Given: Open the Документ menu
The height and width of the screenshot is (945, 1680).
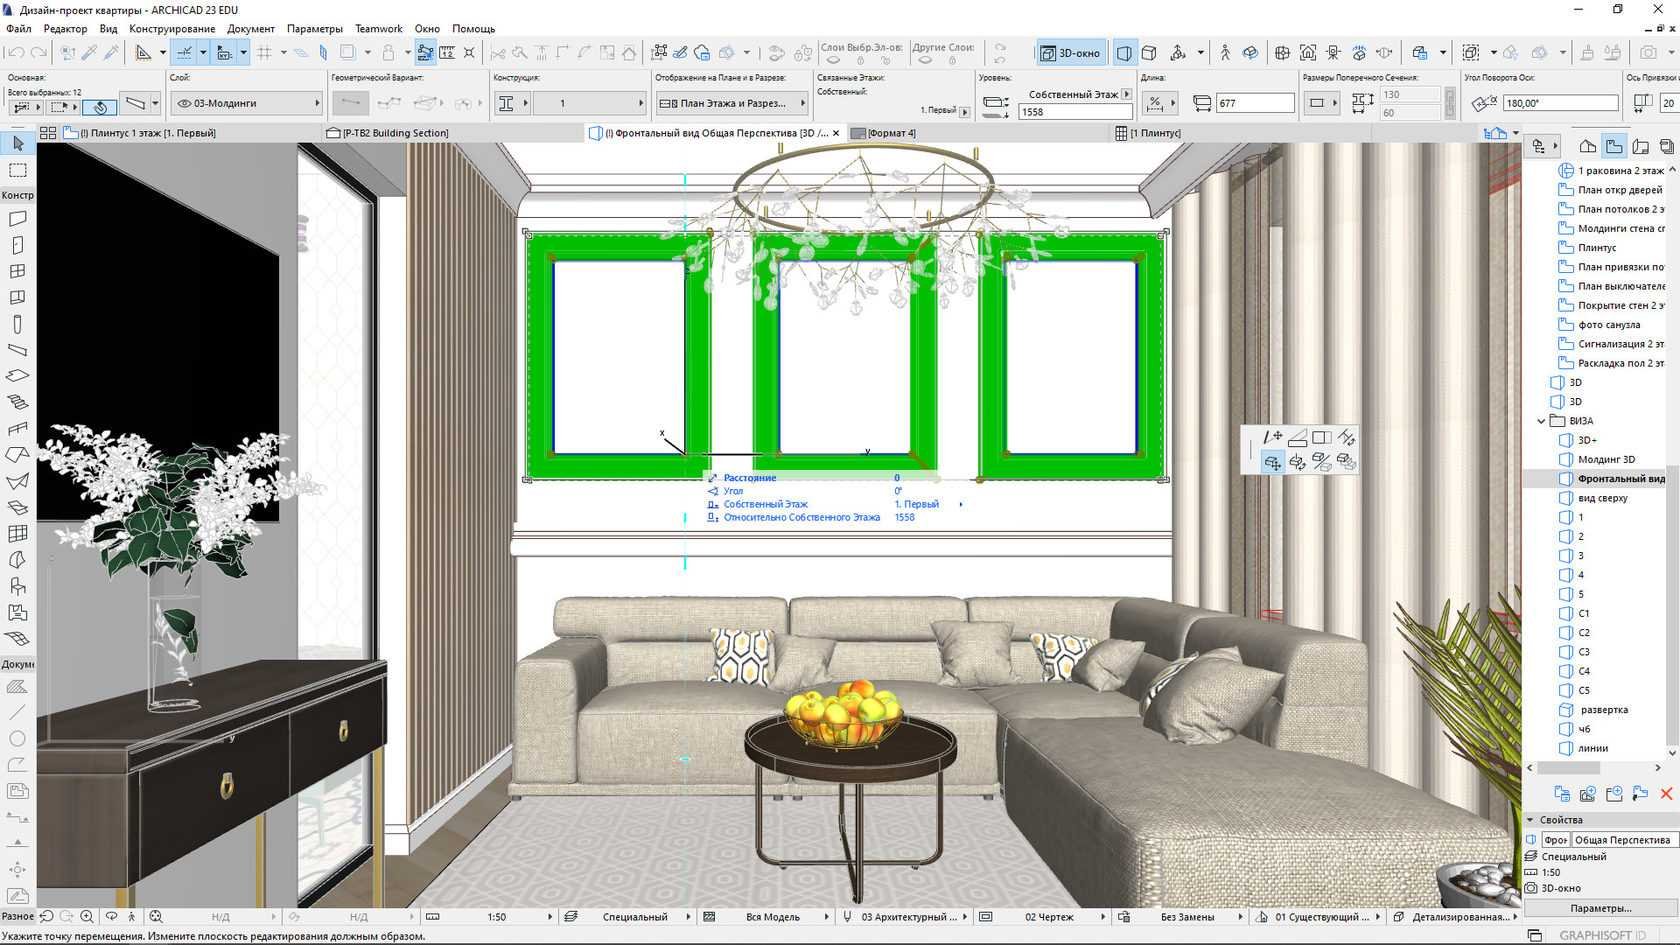Looking at the screenshot, I should pos(250,29).
